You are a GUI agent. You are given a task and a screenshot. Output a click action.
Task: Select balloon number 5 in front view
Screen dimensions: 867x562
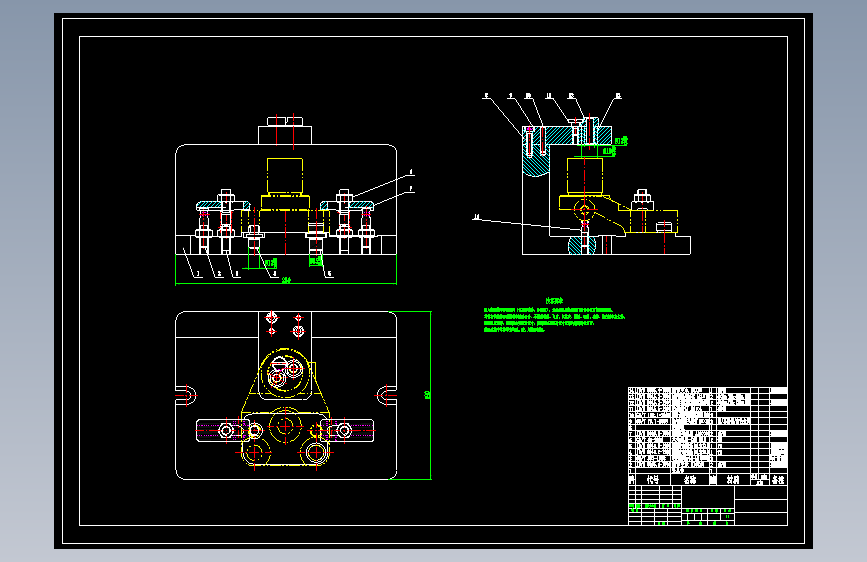(330, 274)
